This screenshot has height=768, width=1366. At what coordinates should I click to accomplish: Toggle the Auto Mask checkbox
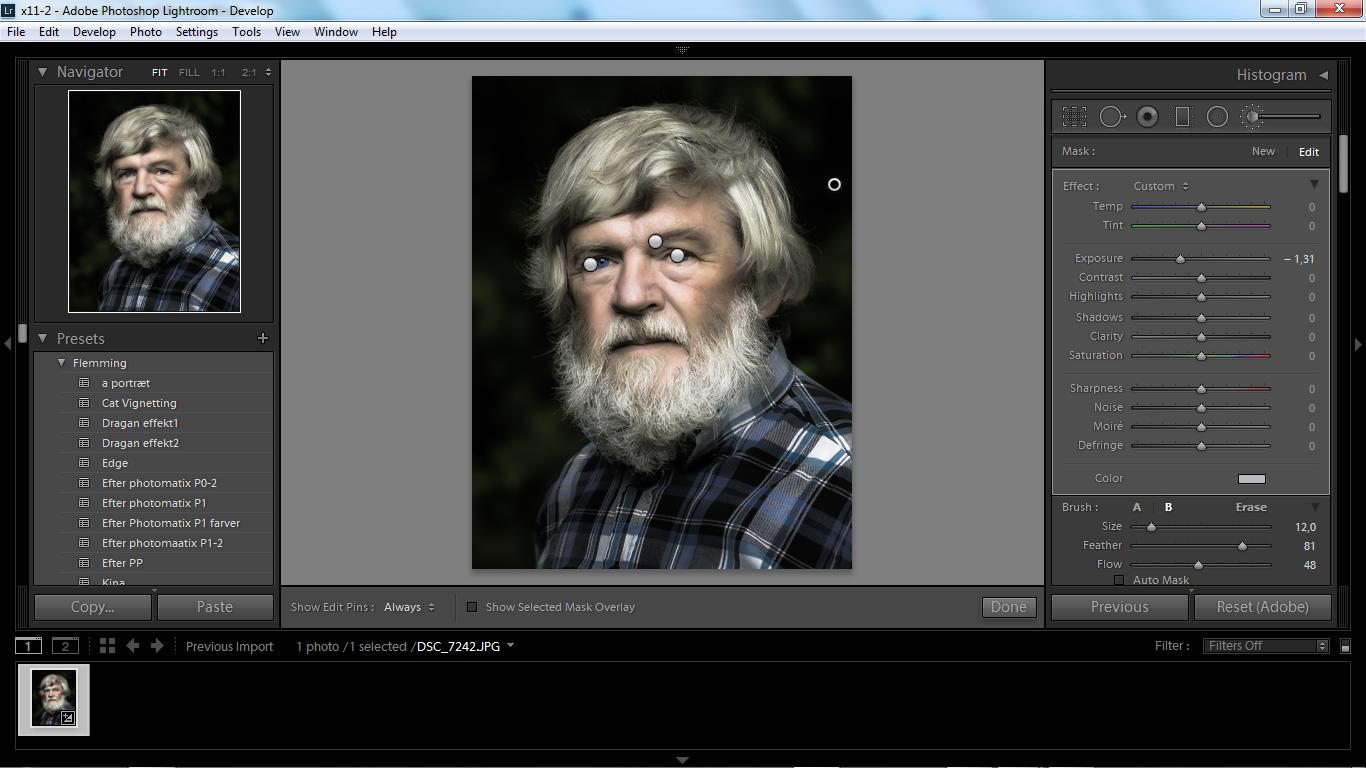(1119, 580)
